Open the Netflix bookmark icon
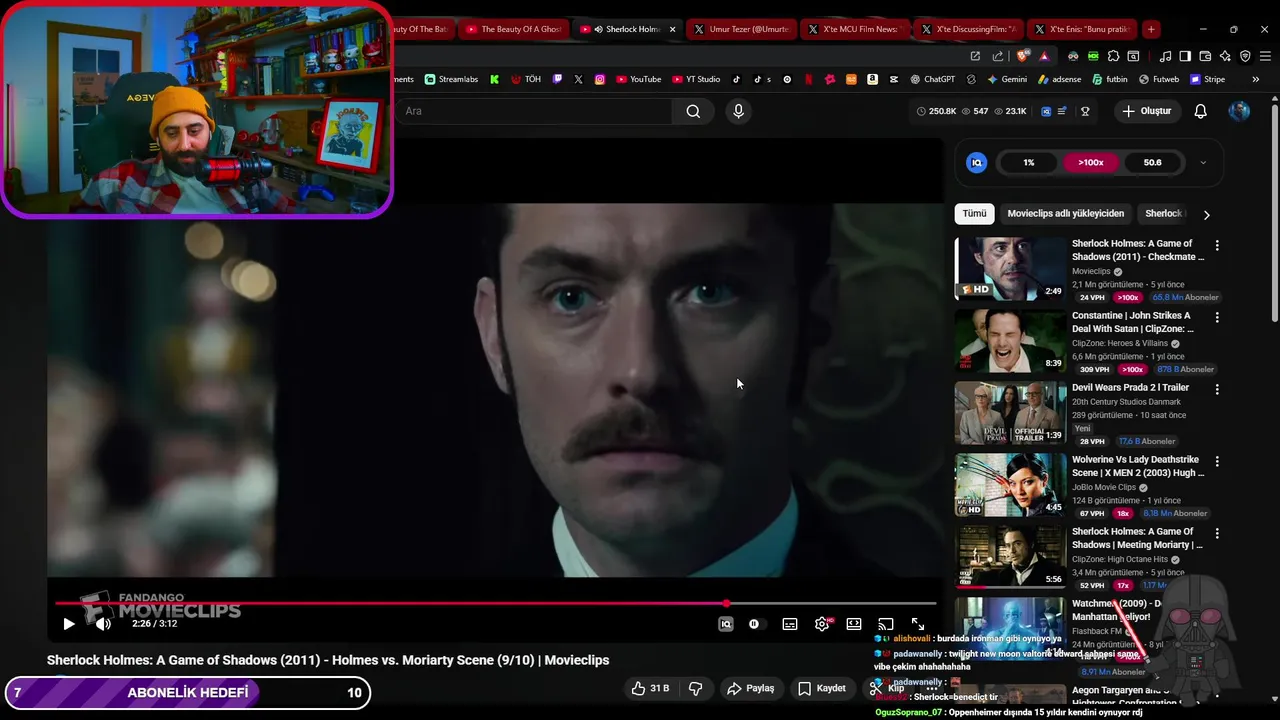This screenshot has height=720, width=1280. [808, 79]
